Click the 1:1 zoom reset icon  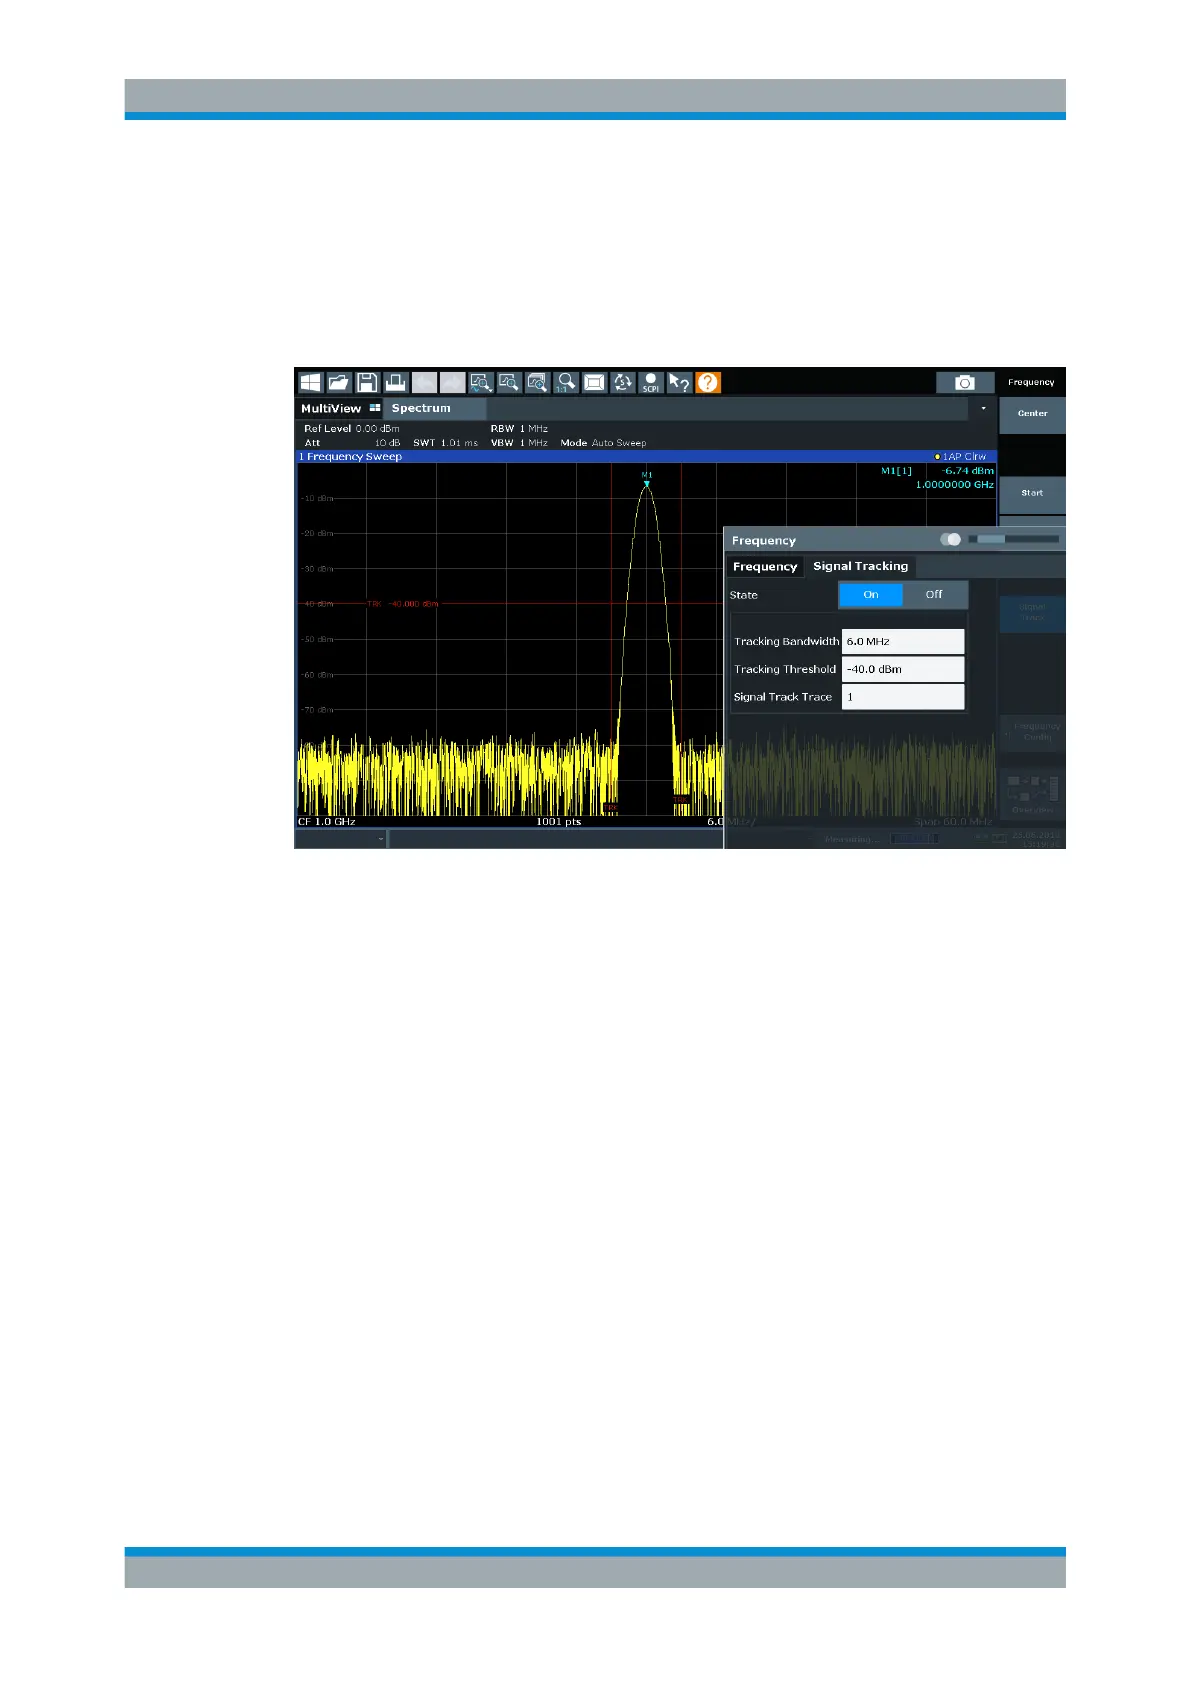566,382
